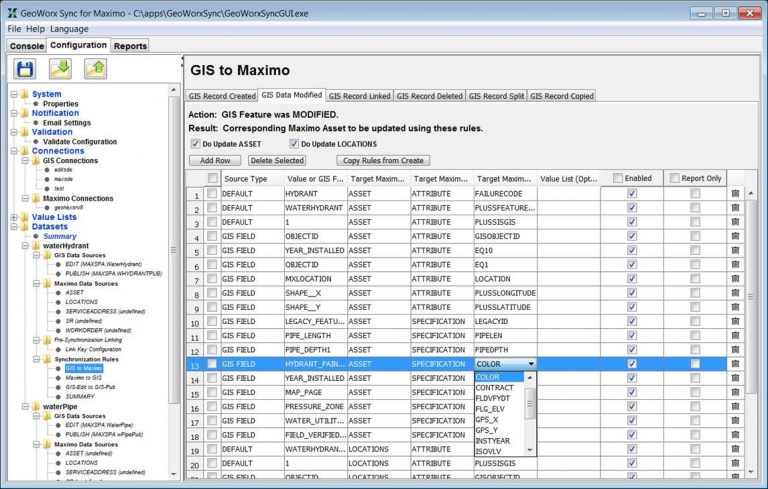This screenshot has height=489, width=768.
Task: Click the trash icon on highlighted row 13
Action: (x=736, y=365)
